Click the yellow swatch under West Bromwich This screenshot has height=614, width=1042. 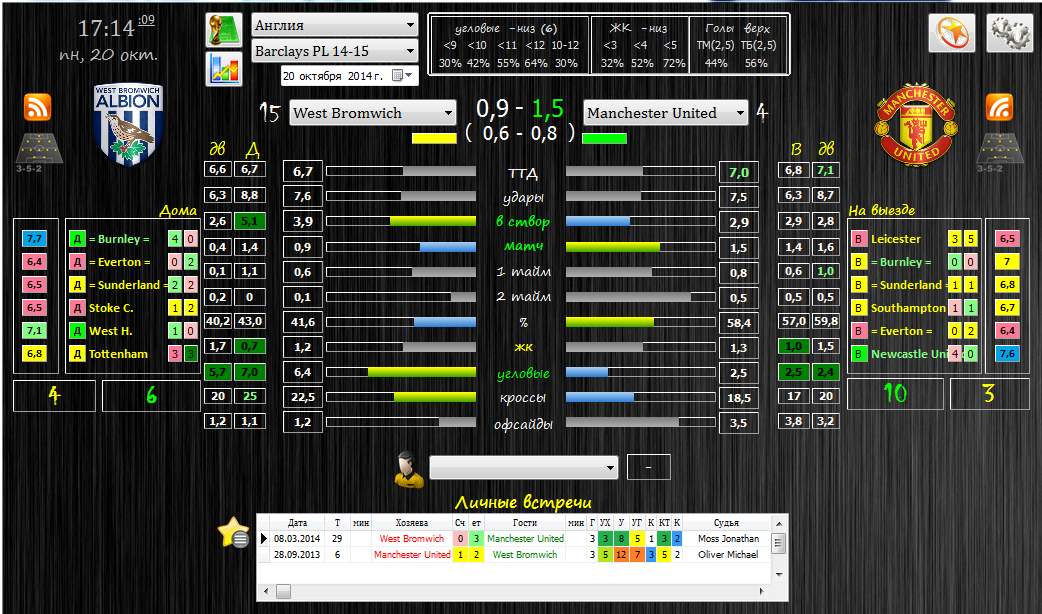pos(434,138)
